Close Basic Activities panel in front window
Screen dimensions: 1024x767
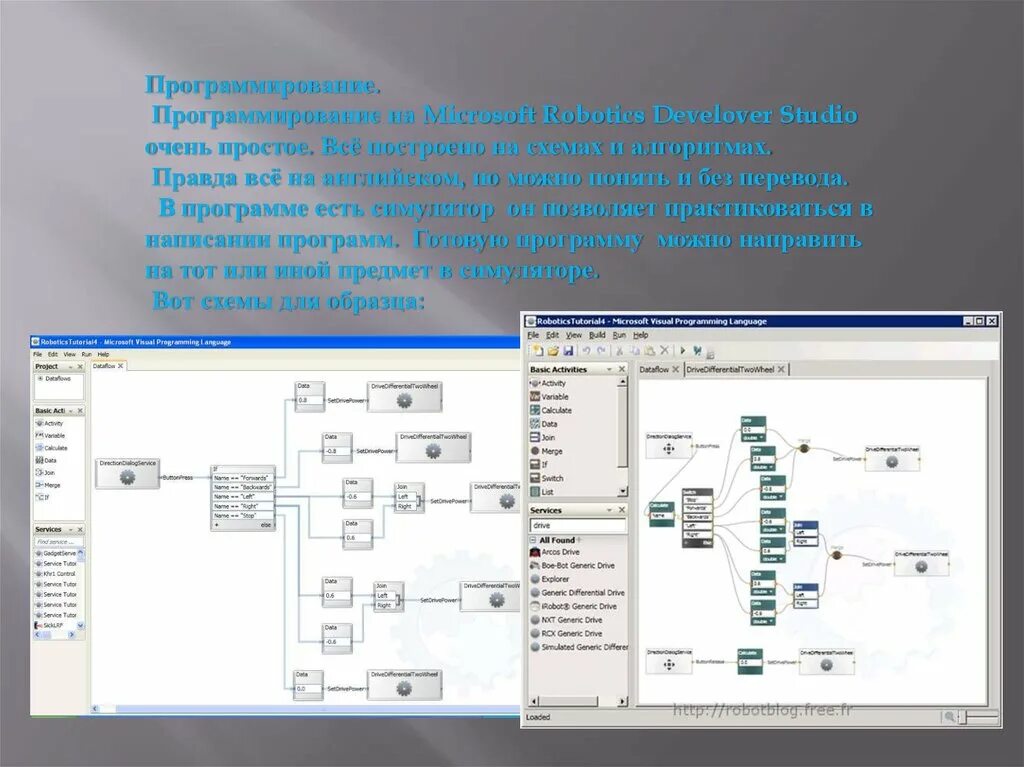coord(622,370)
